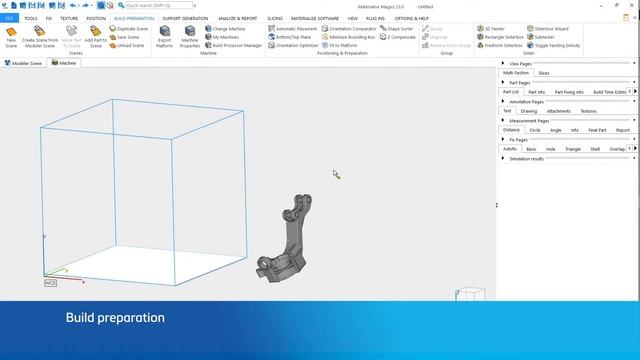Click the Add Part to Scene icon
The height and width of the screenshot is (360, 640).
96,31
